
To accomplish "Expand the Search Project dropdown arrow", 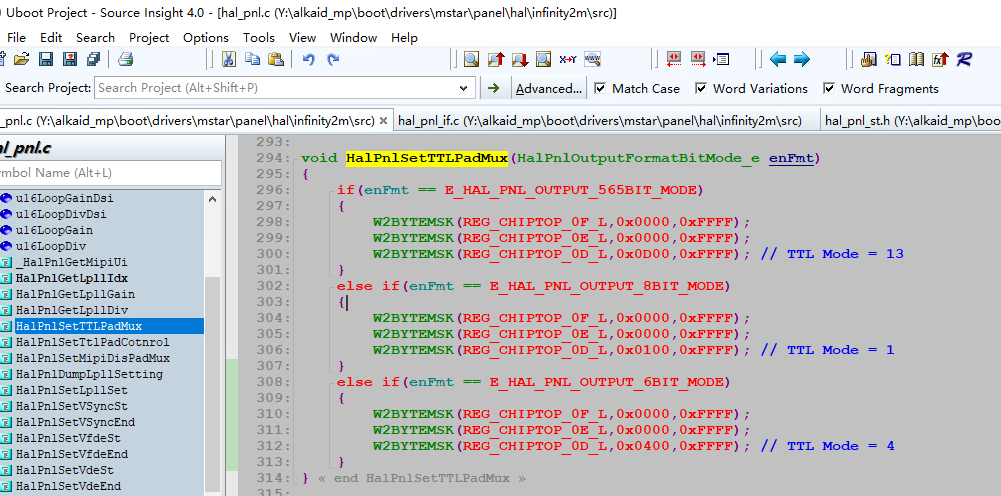I will point(464,88).
